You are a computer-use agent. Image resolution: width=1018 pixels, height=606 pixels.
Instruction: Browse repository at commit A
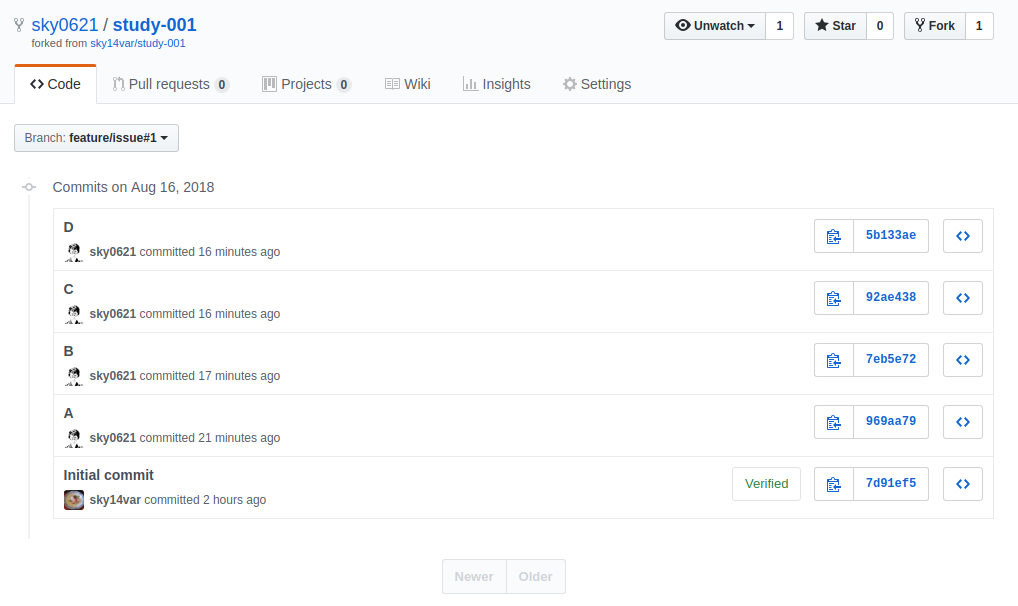pos(963,422)
